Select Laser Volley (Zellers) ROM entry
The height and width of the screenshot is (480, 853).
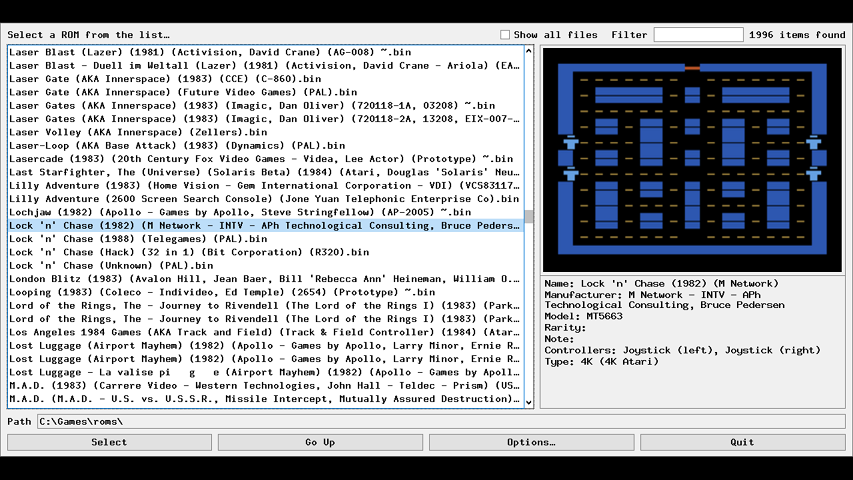(265, 132)
